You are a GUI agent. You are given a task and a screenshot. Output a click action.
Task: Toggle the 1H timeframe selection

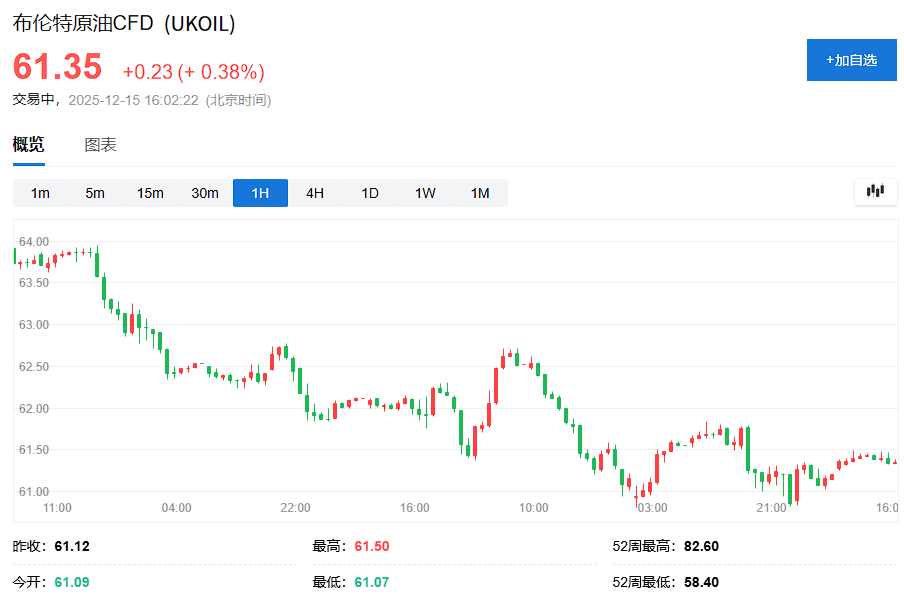259,193
